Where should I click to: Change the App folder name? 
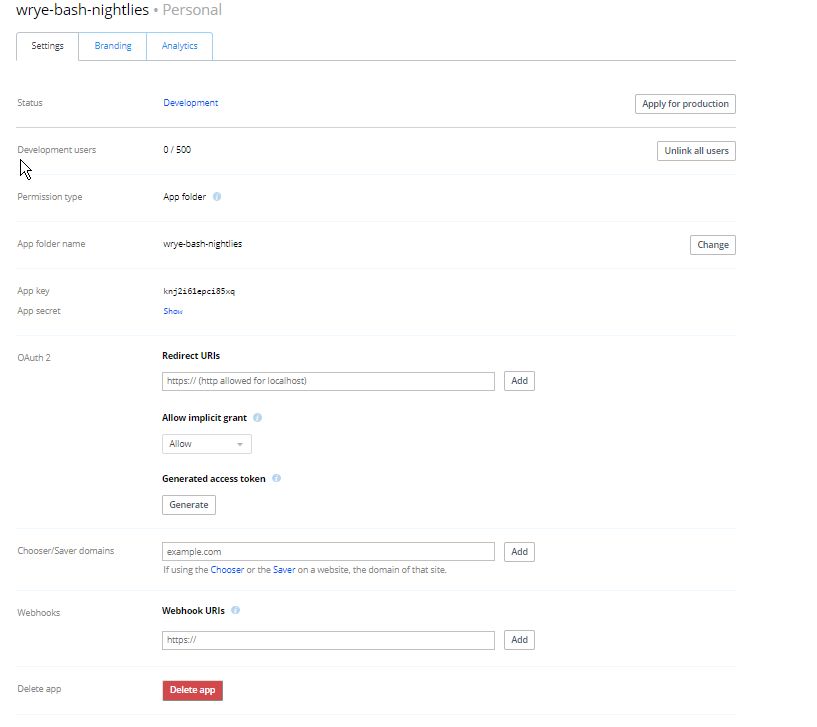pos(713,245)
